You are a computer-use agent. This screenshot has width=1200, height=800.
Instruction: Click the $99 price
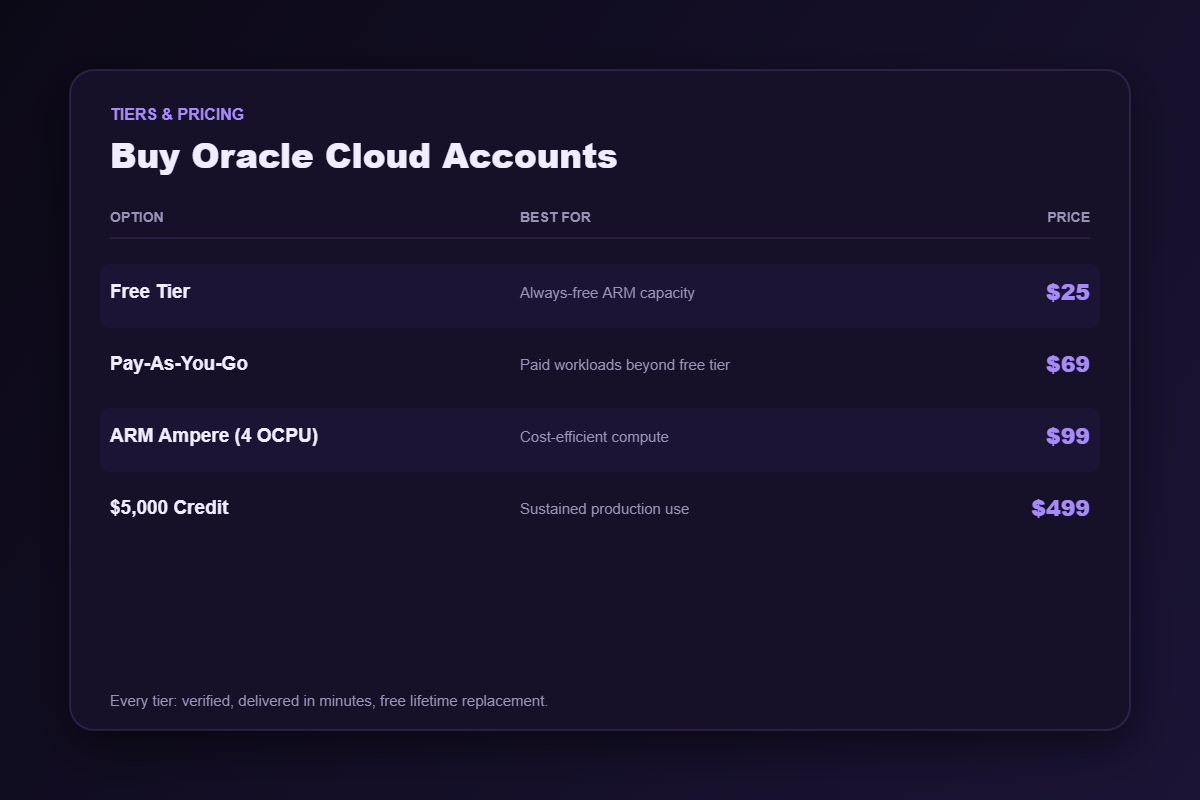[1068, 436]
